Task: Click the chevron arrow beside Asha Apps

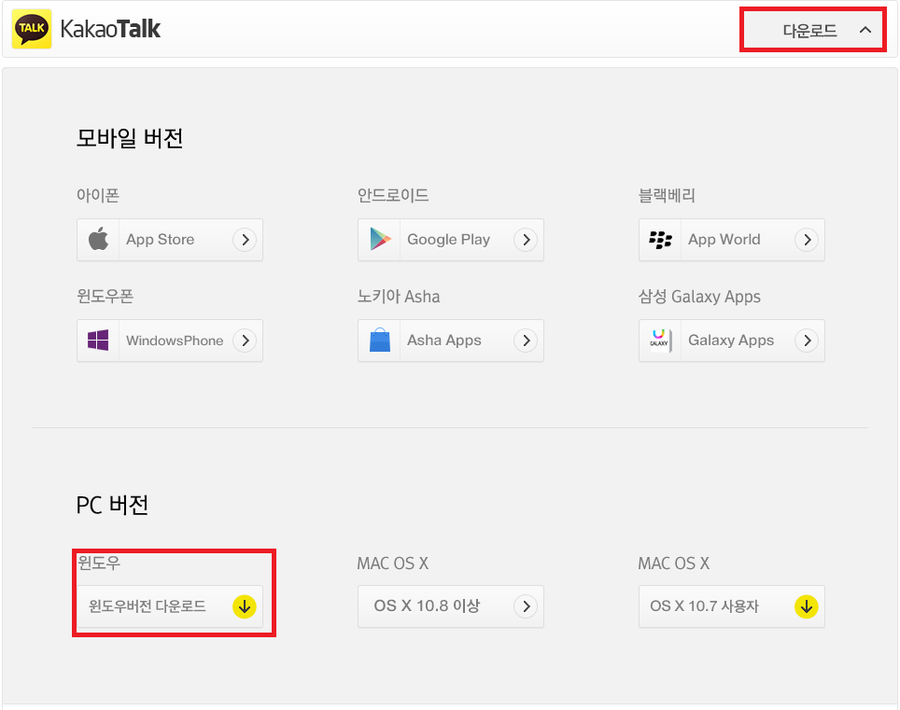Action: pyautogui.click(x=525, y=341)
